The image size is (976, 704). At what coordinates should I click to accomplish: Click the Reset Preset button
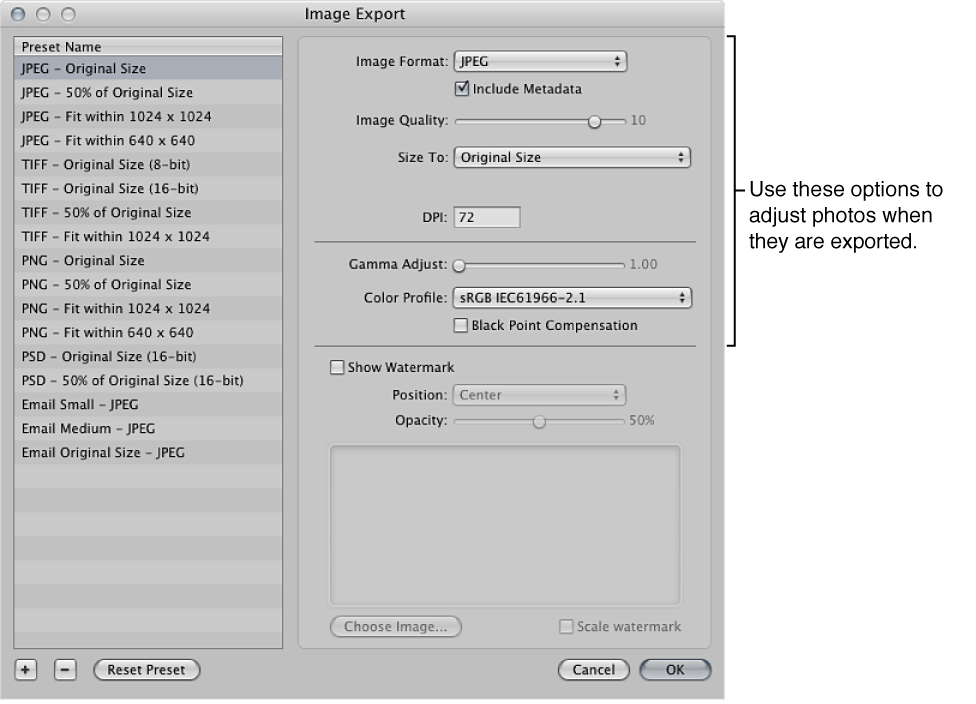pos(146,670)
